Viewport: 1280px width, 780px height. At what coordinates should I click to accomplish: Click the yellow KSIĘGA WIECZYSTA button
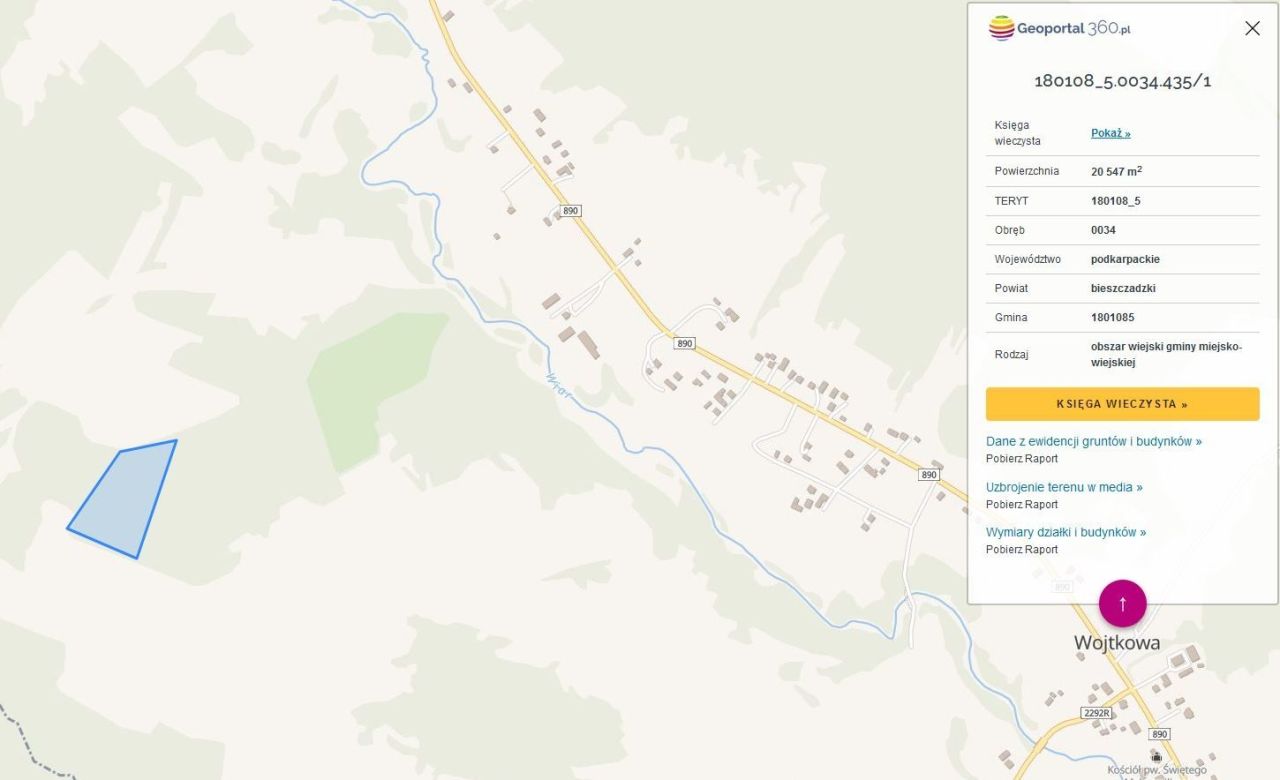tap(1122, 404)
